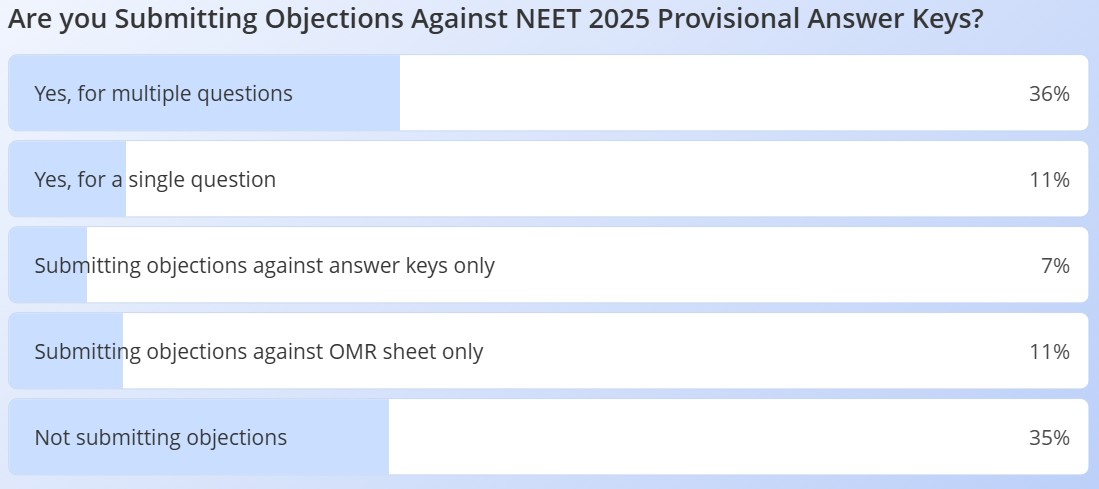The height and width of the screenshot is (489, 1099).
Task: Click the white unfilled area of the OMR sheet bar
Action: tap(750, 352)
